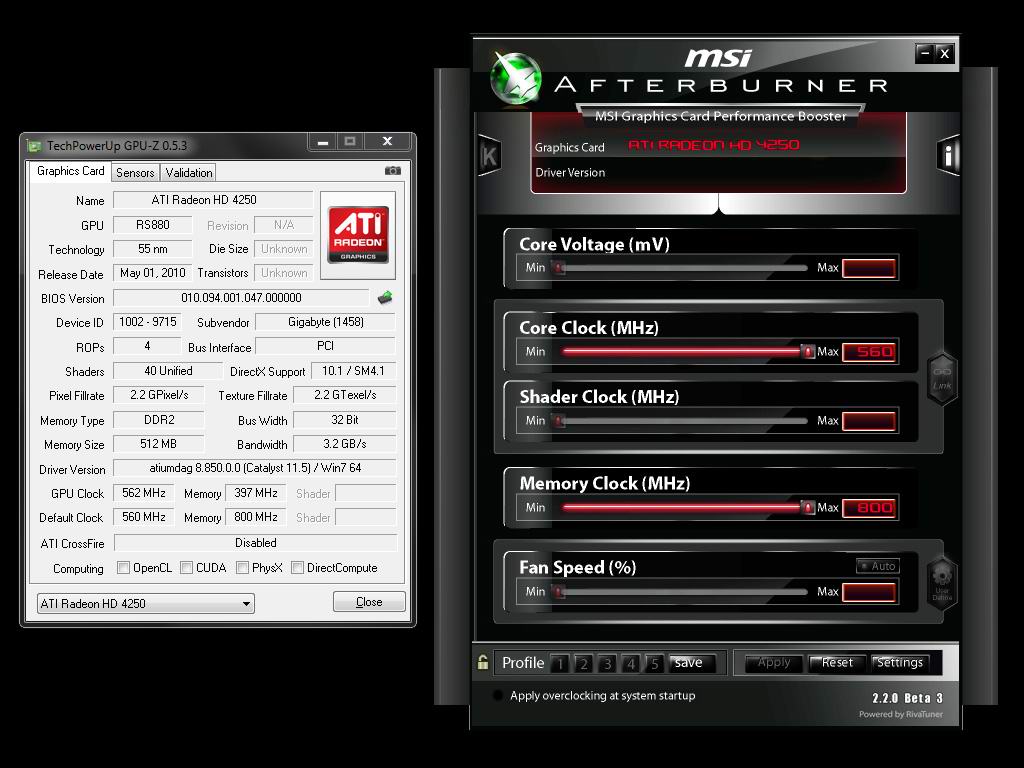Open Afterburner Settings
This screenshot has width=1024, height=768.
(x=899, y=663)
